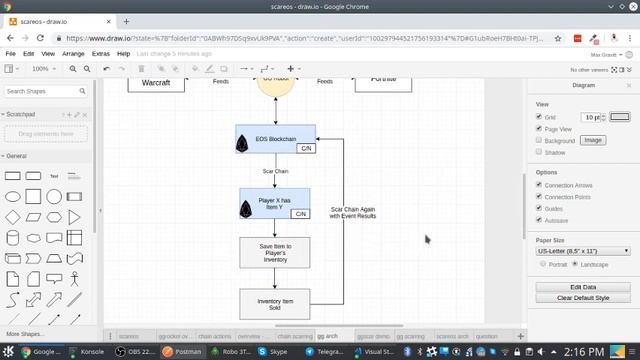This screenshot has width=640, height=360.
Task: Click the delete trash icon
Action: pyautogui.click(x=141, y=69)
